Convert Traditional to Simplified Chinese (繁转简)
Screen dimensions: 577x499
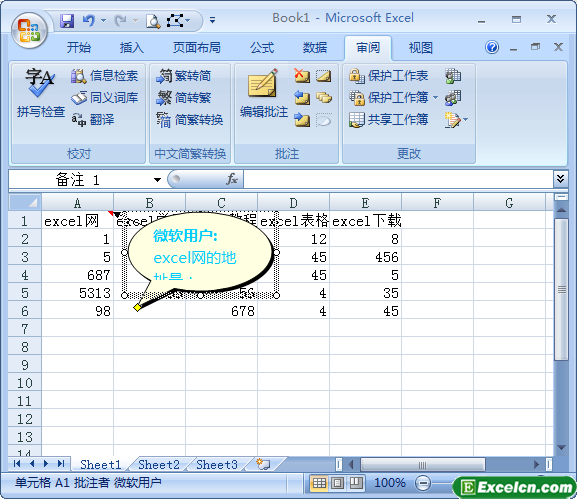click(183, 76)
